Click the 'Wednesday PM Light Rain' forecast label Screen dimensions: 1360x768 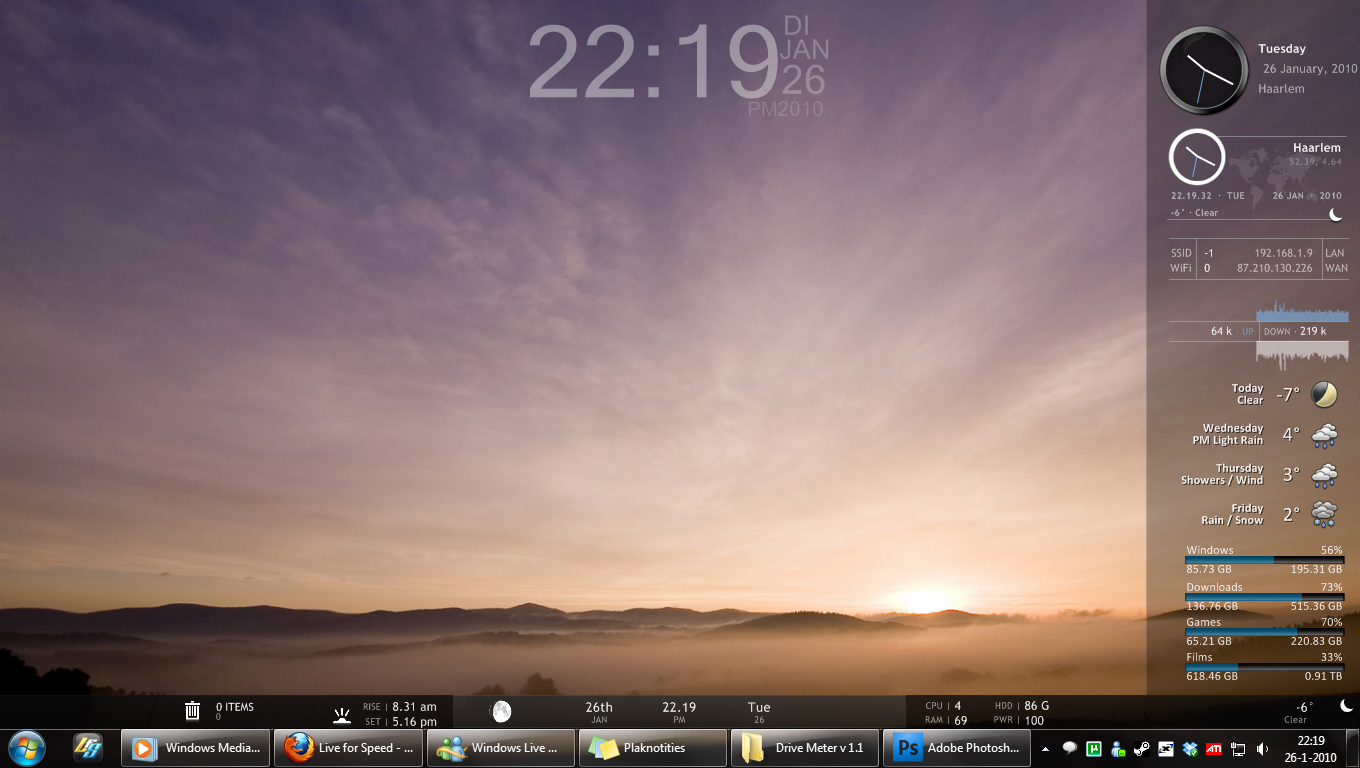(1227, 434)
